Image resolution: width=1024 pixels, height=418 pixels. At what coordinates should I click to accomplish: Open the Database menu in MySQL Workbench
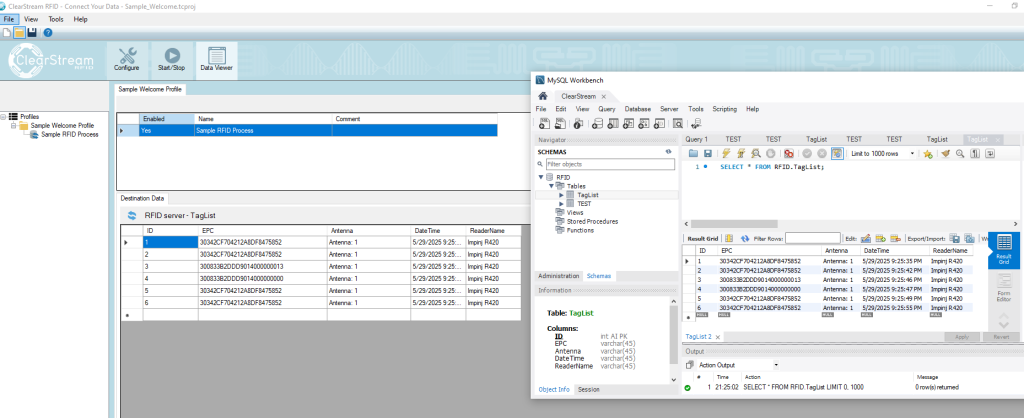tap(637, 108)
